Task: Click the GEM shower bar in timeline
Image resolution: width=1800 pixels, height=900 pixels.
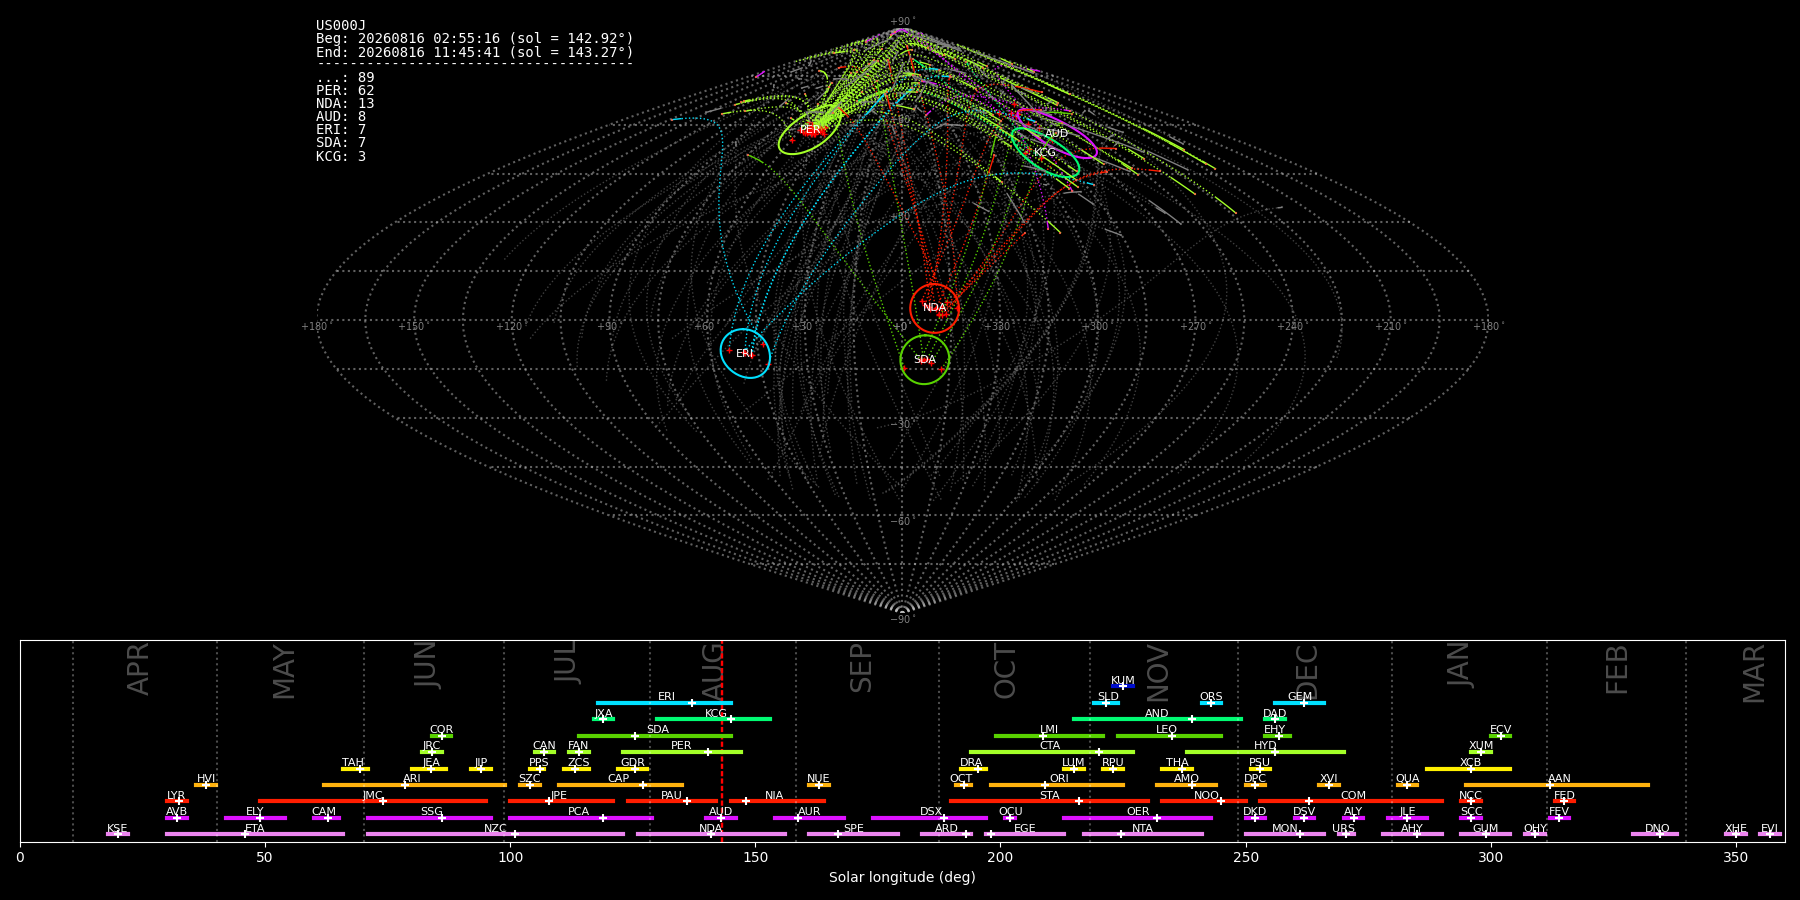Action: pyautogui.click(x=1299, y=702)
